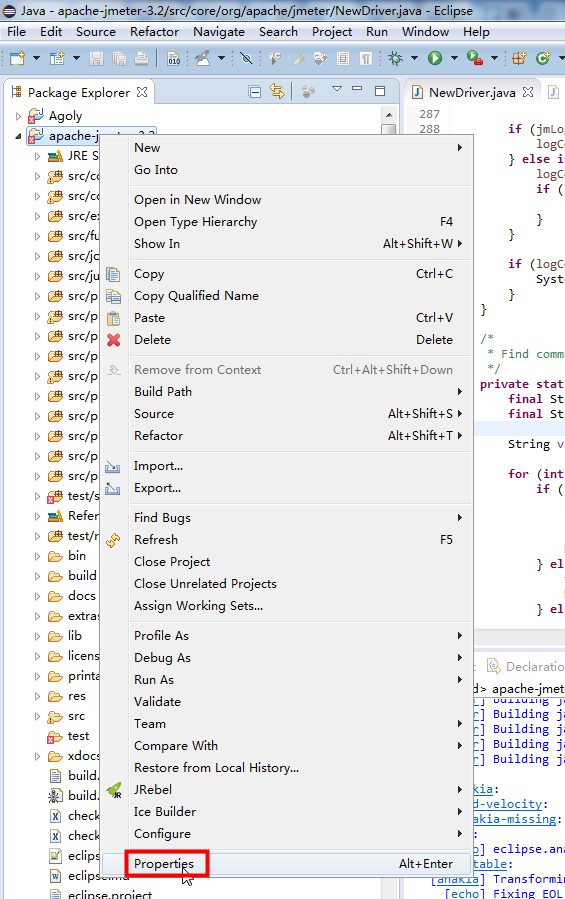The width and height of the screenshot is (565, 899).
Task: Close the NewDriver.java editor tab
Action: pos(528,92)
